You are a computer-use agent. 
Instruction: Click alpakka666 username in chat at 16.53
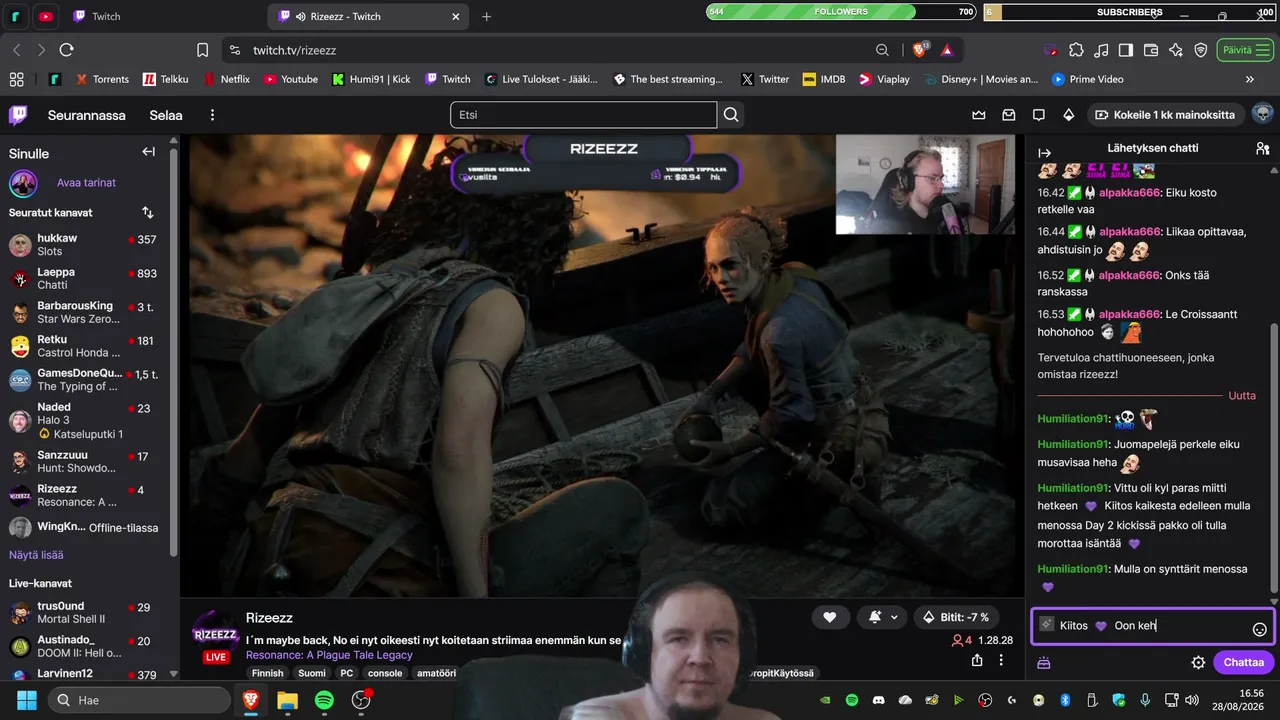[x=1129, y=314]
